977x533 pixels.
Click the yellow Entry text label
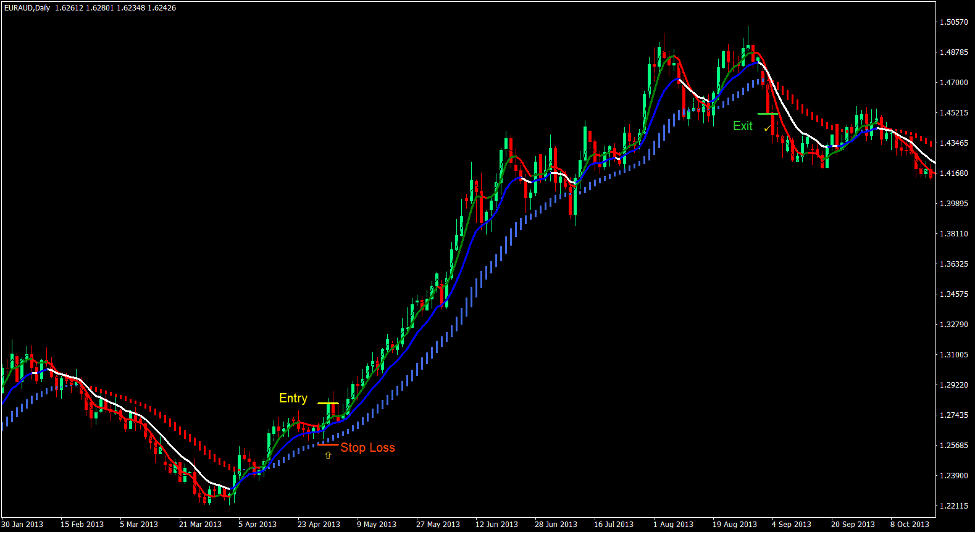(293, 398)
